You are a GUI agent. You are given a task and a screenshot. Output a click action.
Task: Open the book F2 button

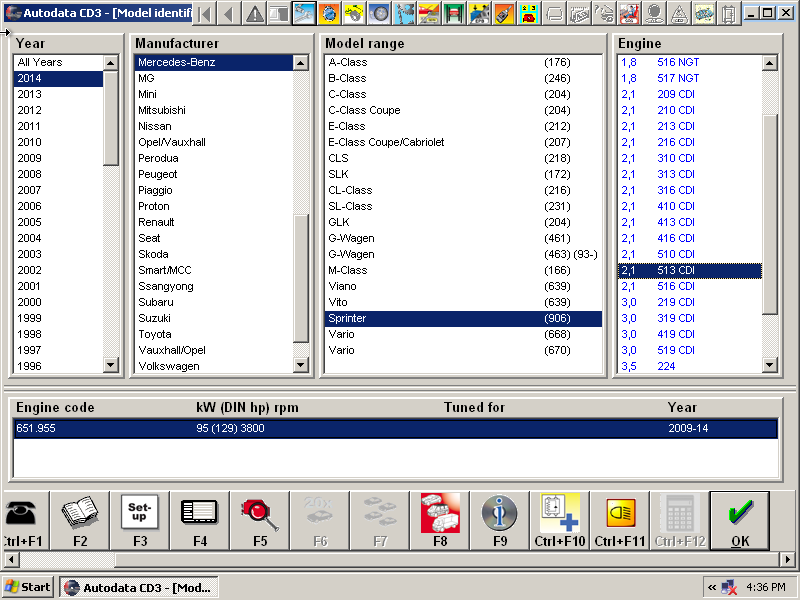click(80, 520)
